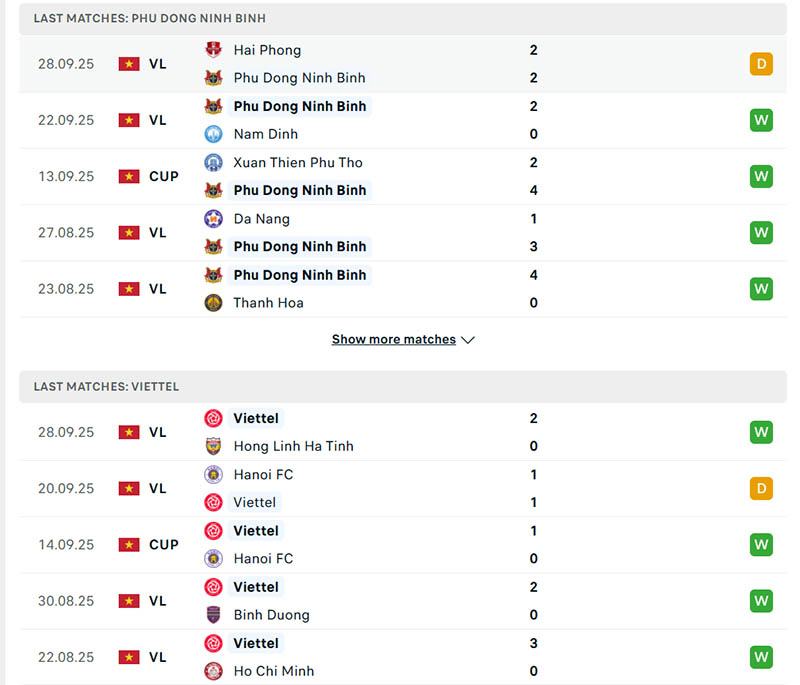Click the draw badge for Hanoi FC 1-1 match
Image resolution: width=800 pixels, height=685 pixels.
click(x=761, y=489)
